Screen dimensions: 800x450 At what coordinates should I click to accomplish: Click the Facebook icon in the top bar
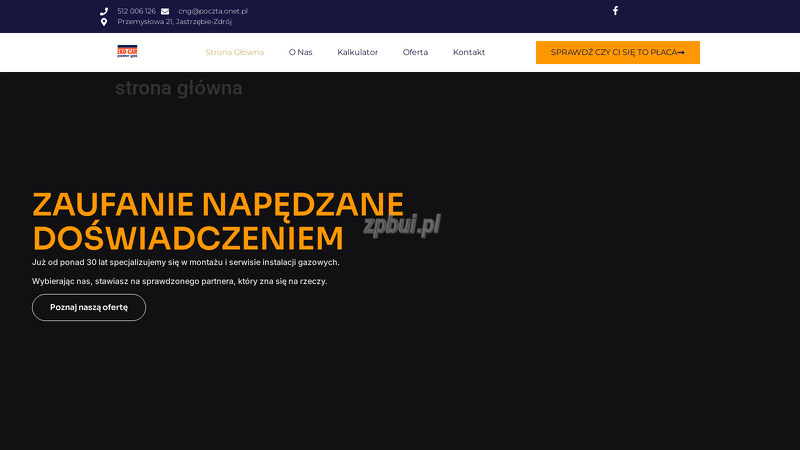(x=615, y=11)
